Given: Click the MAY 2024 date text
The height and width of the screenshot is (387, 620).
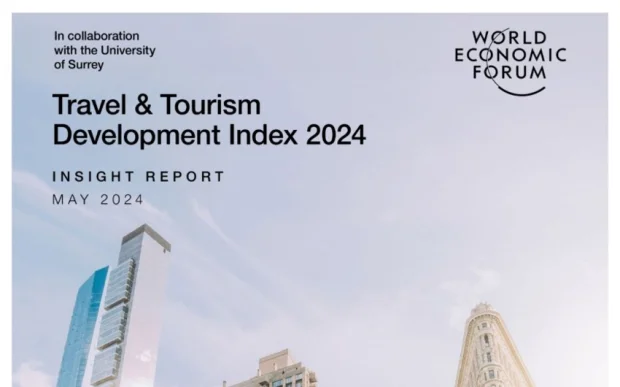Looking at the screenshot, I should [98, 199].
